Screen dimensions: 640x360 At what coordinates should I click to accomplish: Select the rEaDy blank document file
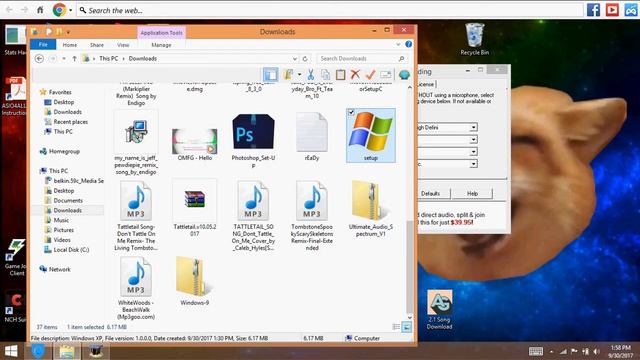pos(312,137)
